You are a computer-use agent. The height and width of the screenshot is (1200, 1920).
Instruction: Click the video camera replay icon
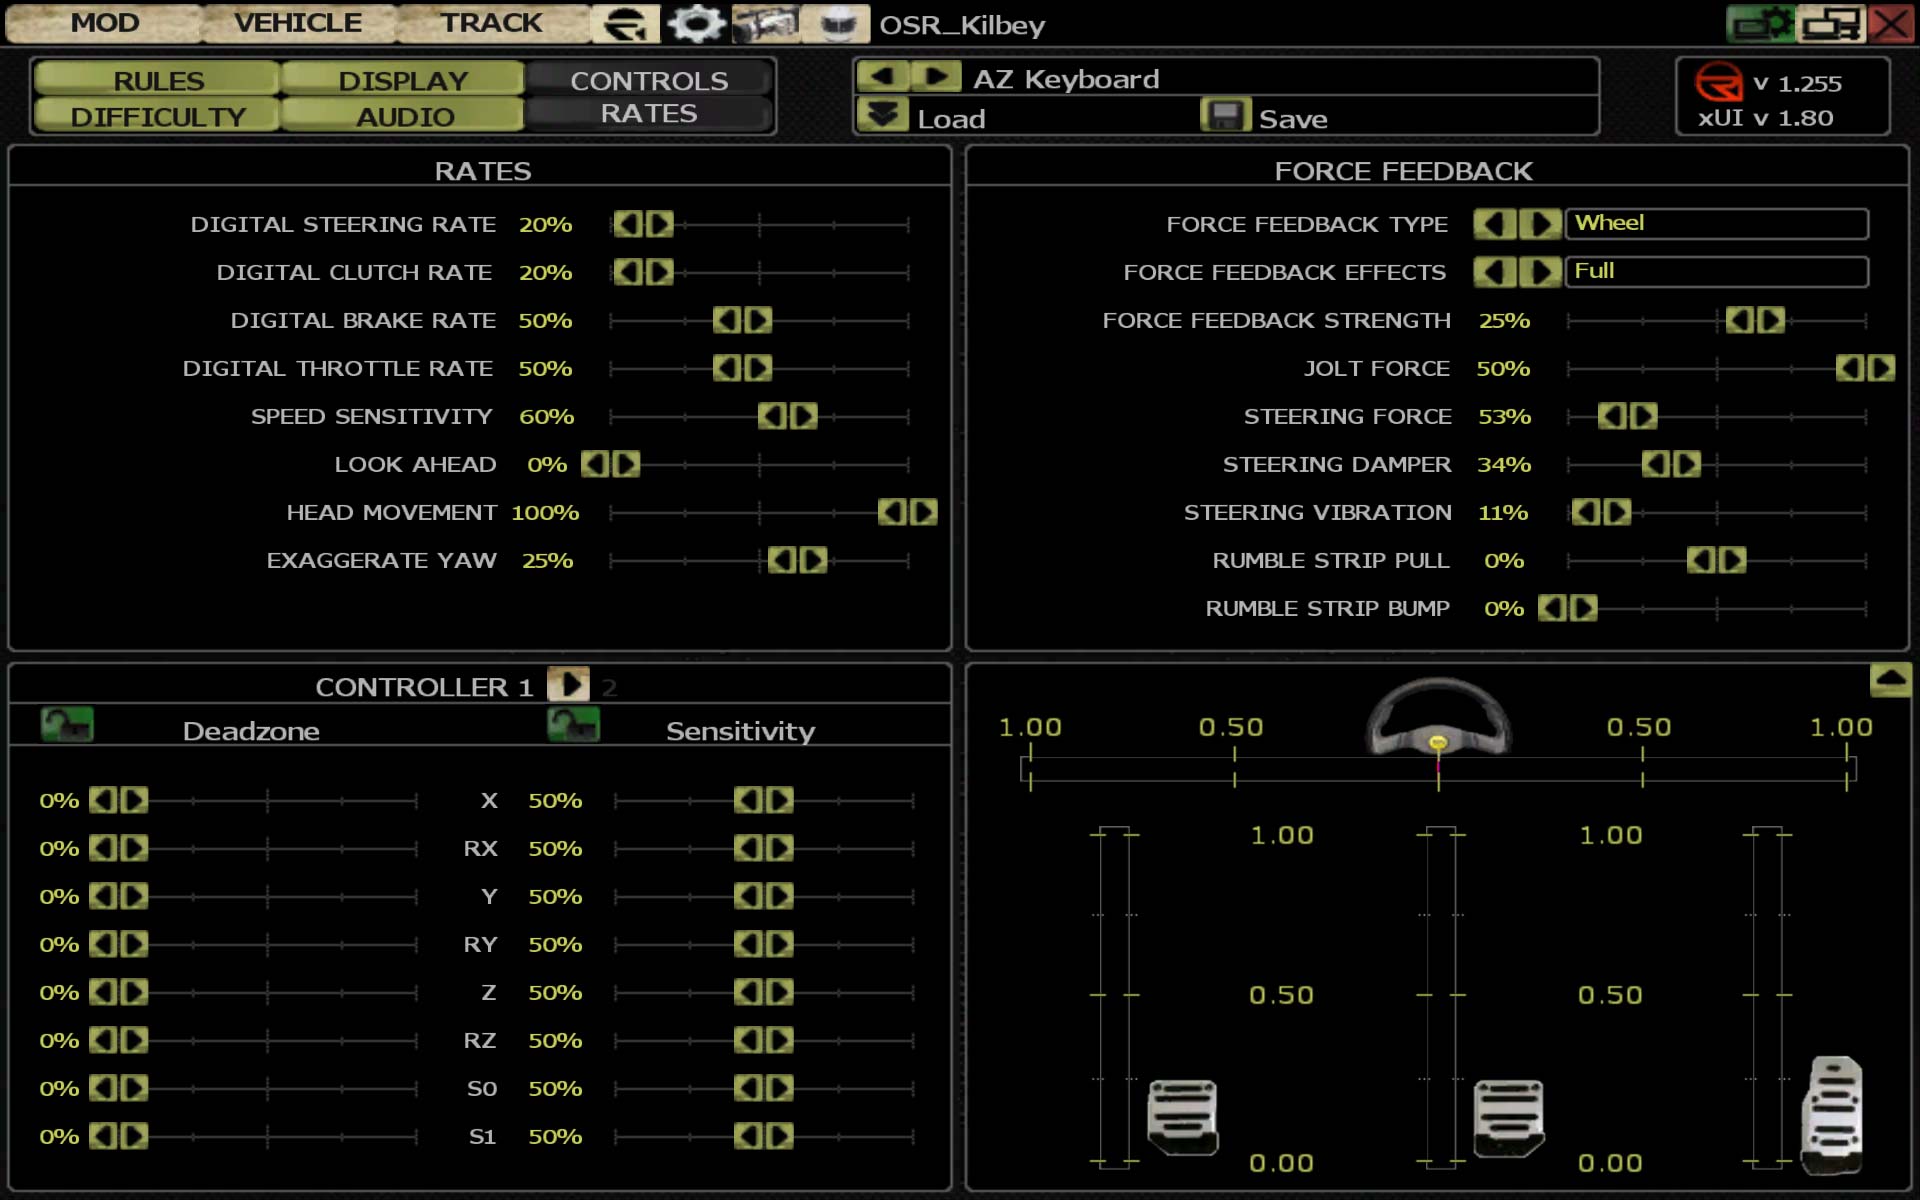(x=765, y=23)
